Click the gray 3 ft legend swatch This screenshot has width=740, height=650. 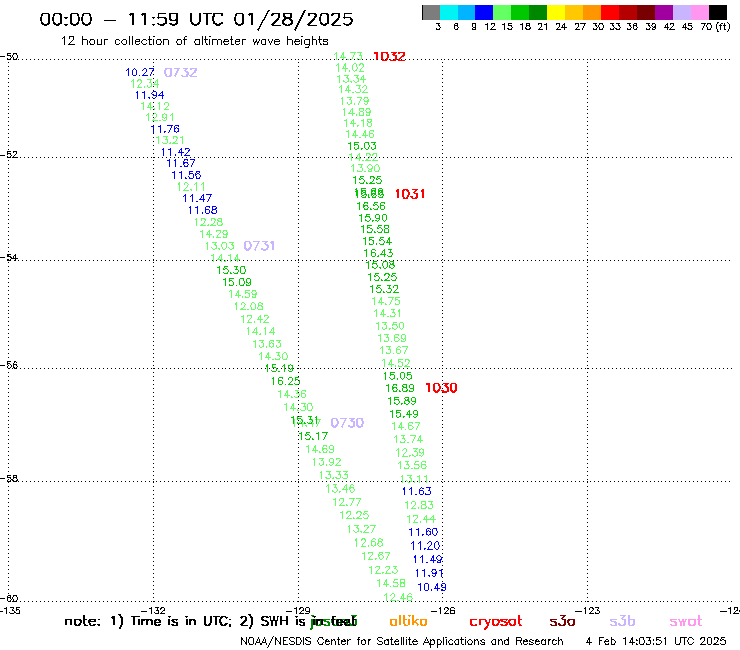[431, 12]
